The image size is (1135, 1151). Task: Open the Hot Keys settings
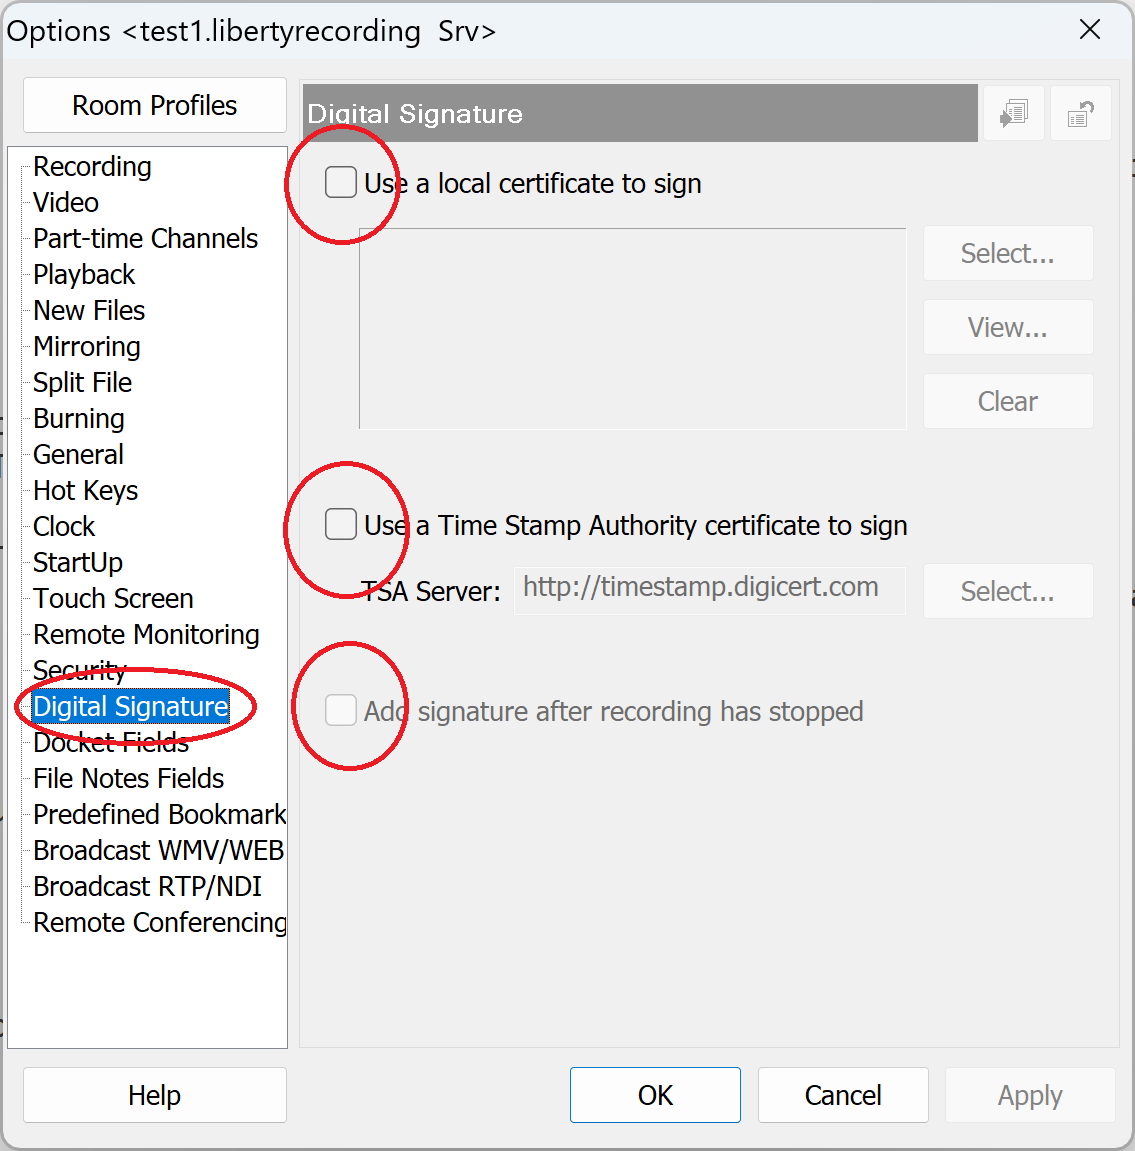[85, 490]
